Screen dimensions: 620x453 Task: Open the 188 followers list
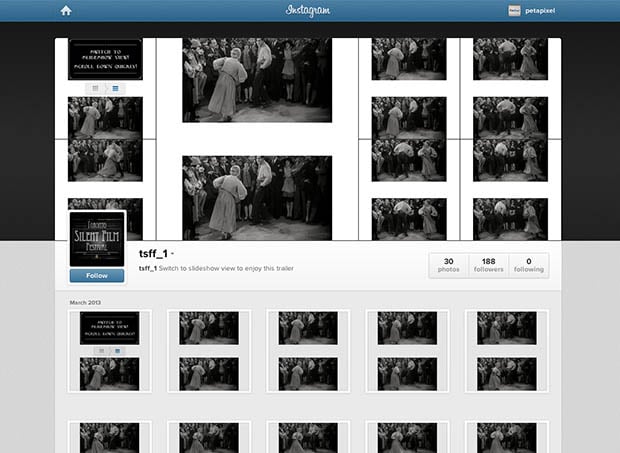489,265
